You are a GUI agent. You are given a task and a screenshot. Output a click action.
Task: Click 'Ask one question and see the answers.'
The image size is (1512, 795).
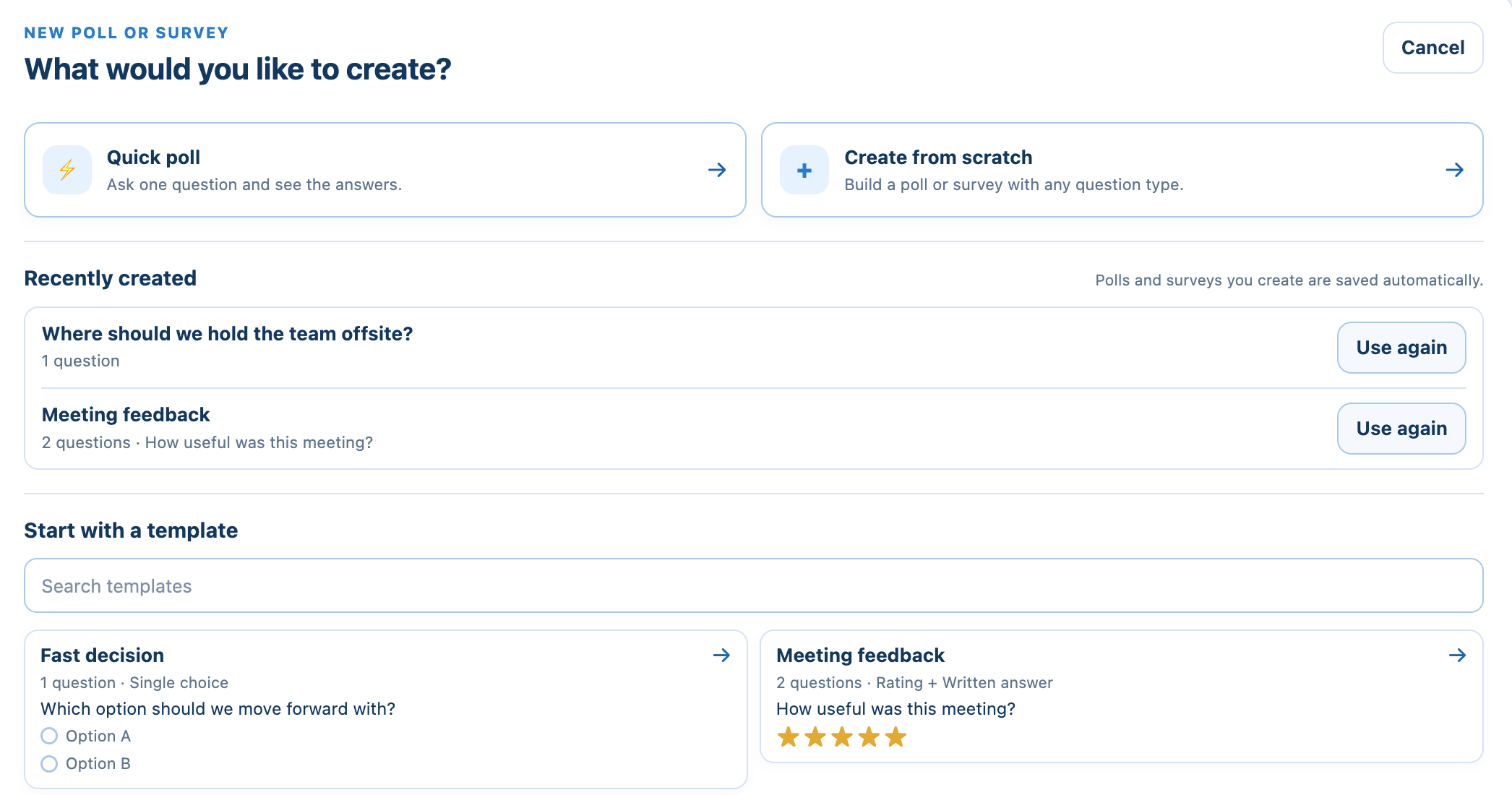(254, 185)
